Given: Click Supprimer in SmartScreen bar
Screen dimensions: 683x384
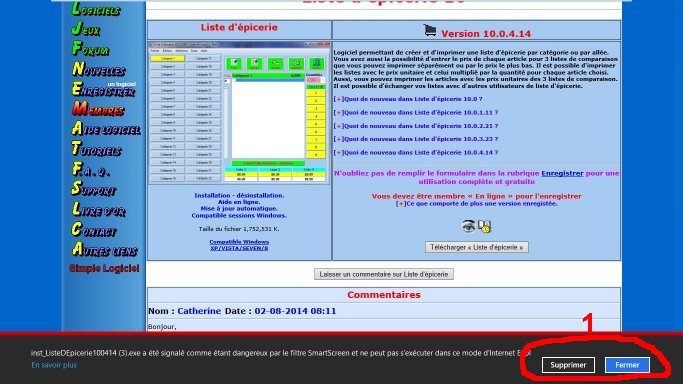Looking at the screenshot, I should tap(568, 365).
